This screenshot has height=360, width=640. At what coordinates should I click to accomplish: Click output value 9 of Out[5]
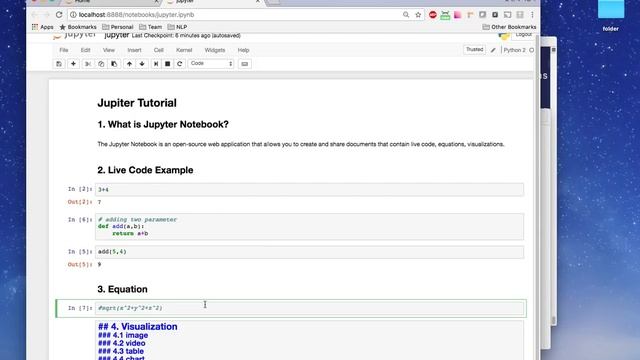tap(99, 264)
